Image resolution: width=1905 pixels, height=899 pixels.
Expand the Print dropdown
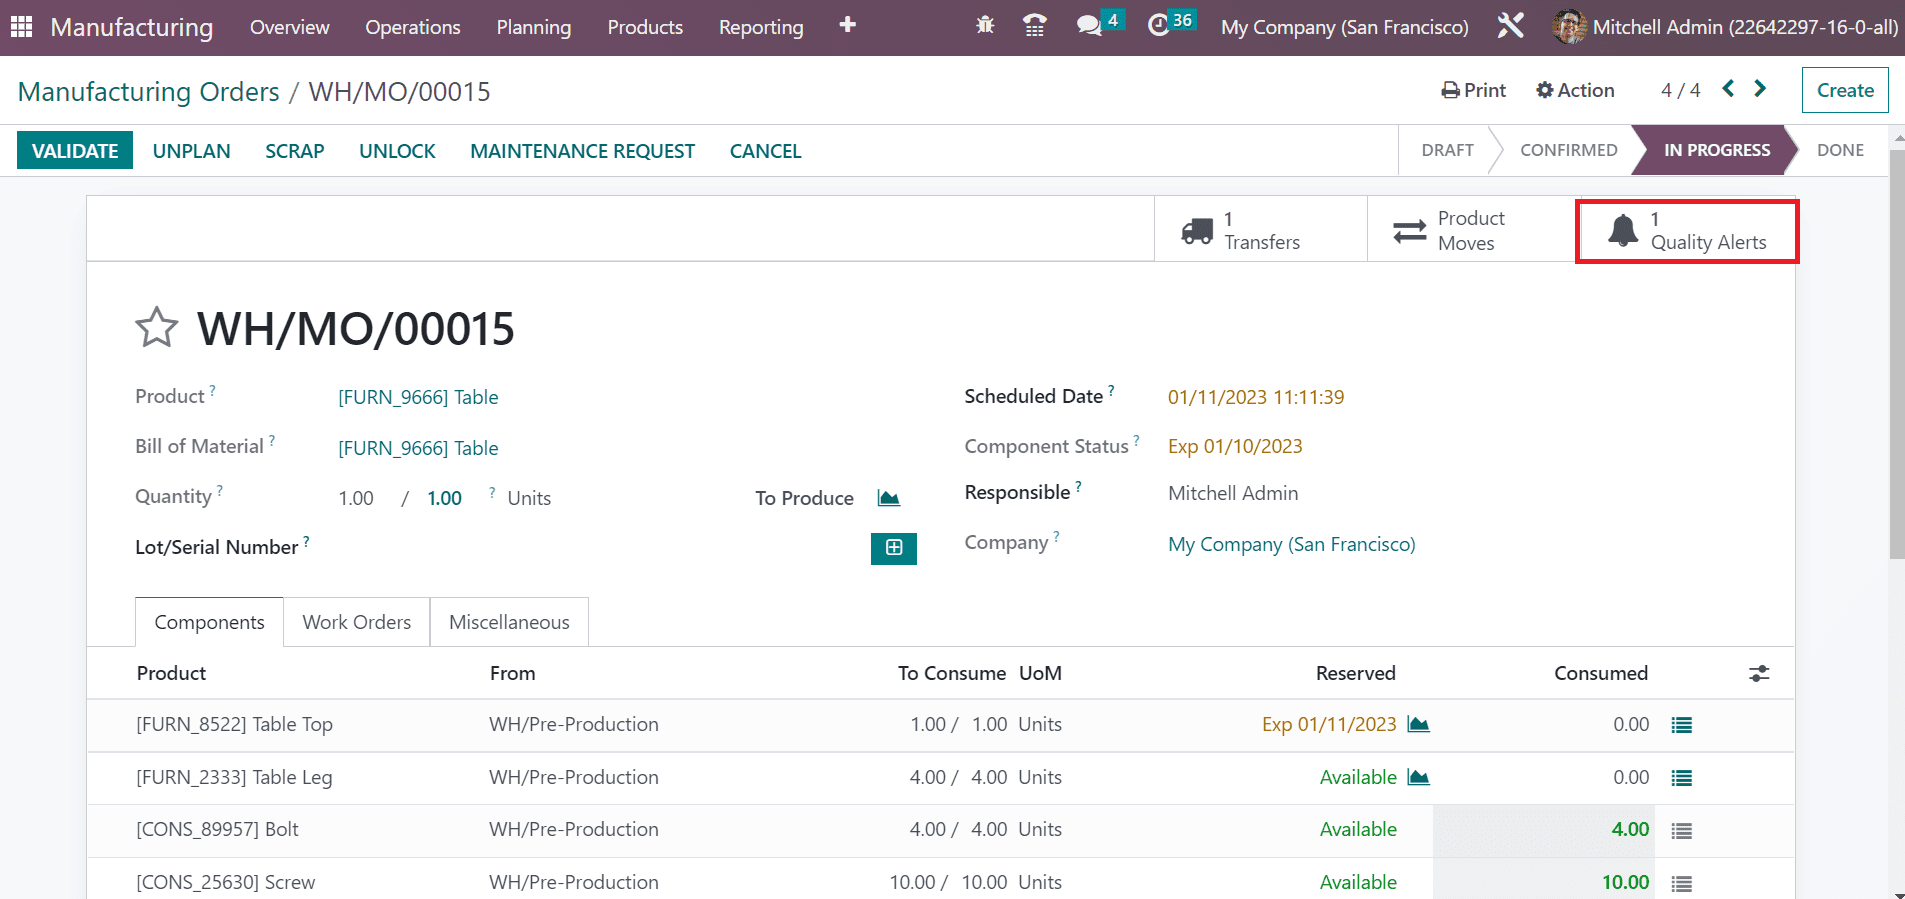point(1473,90)
